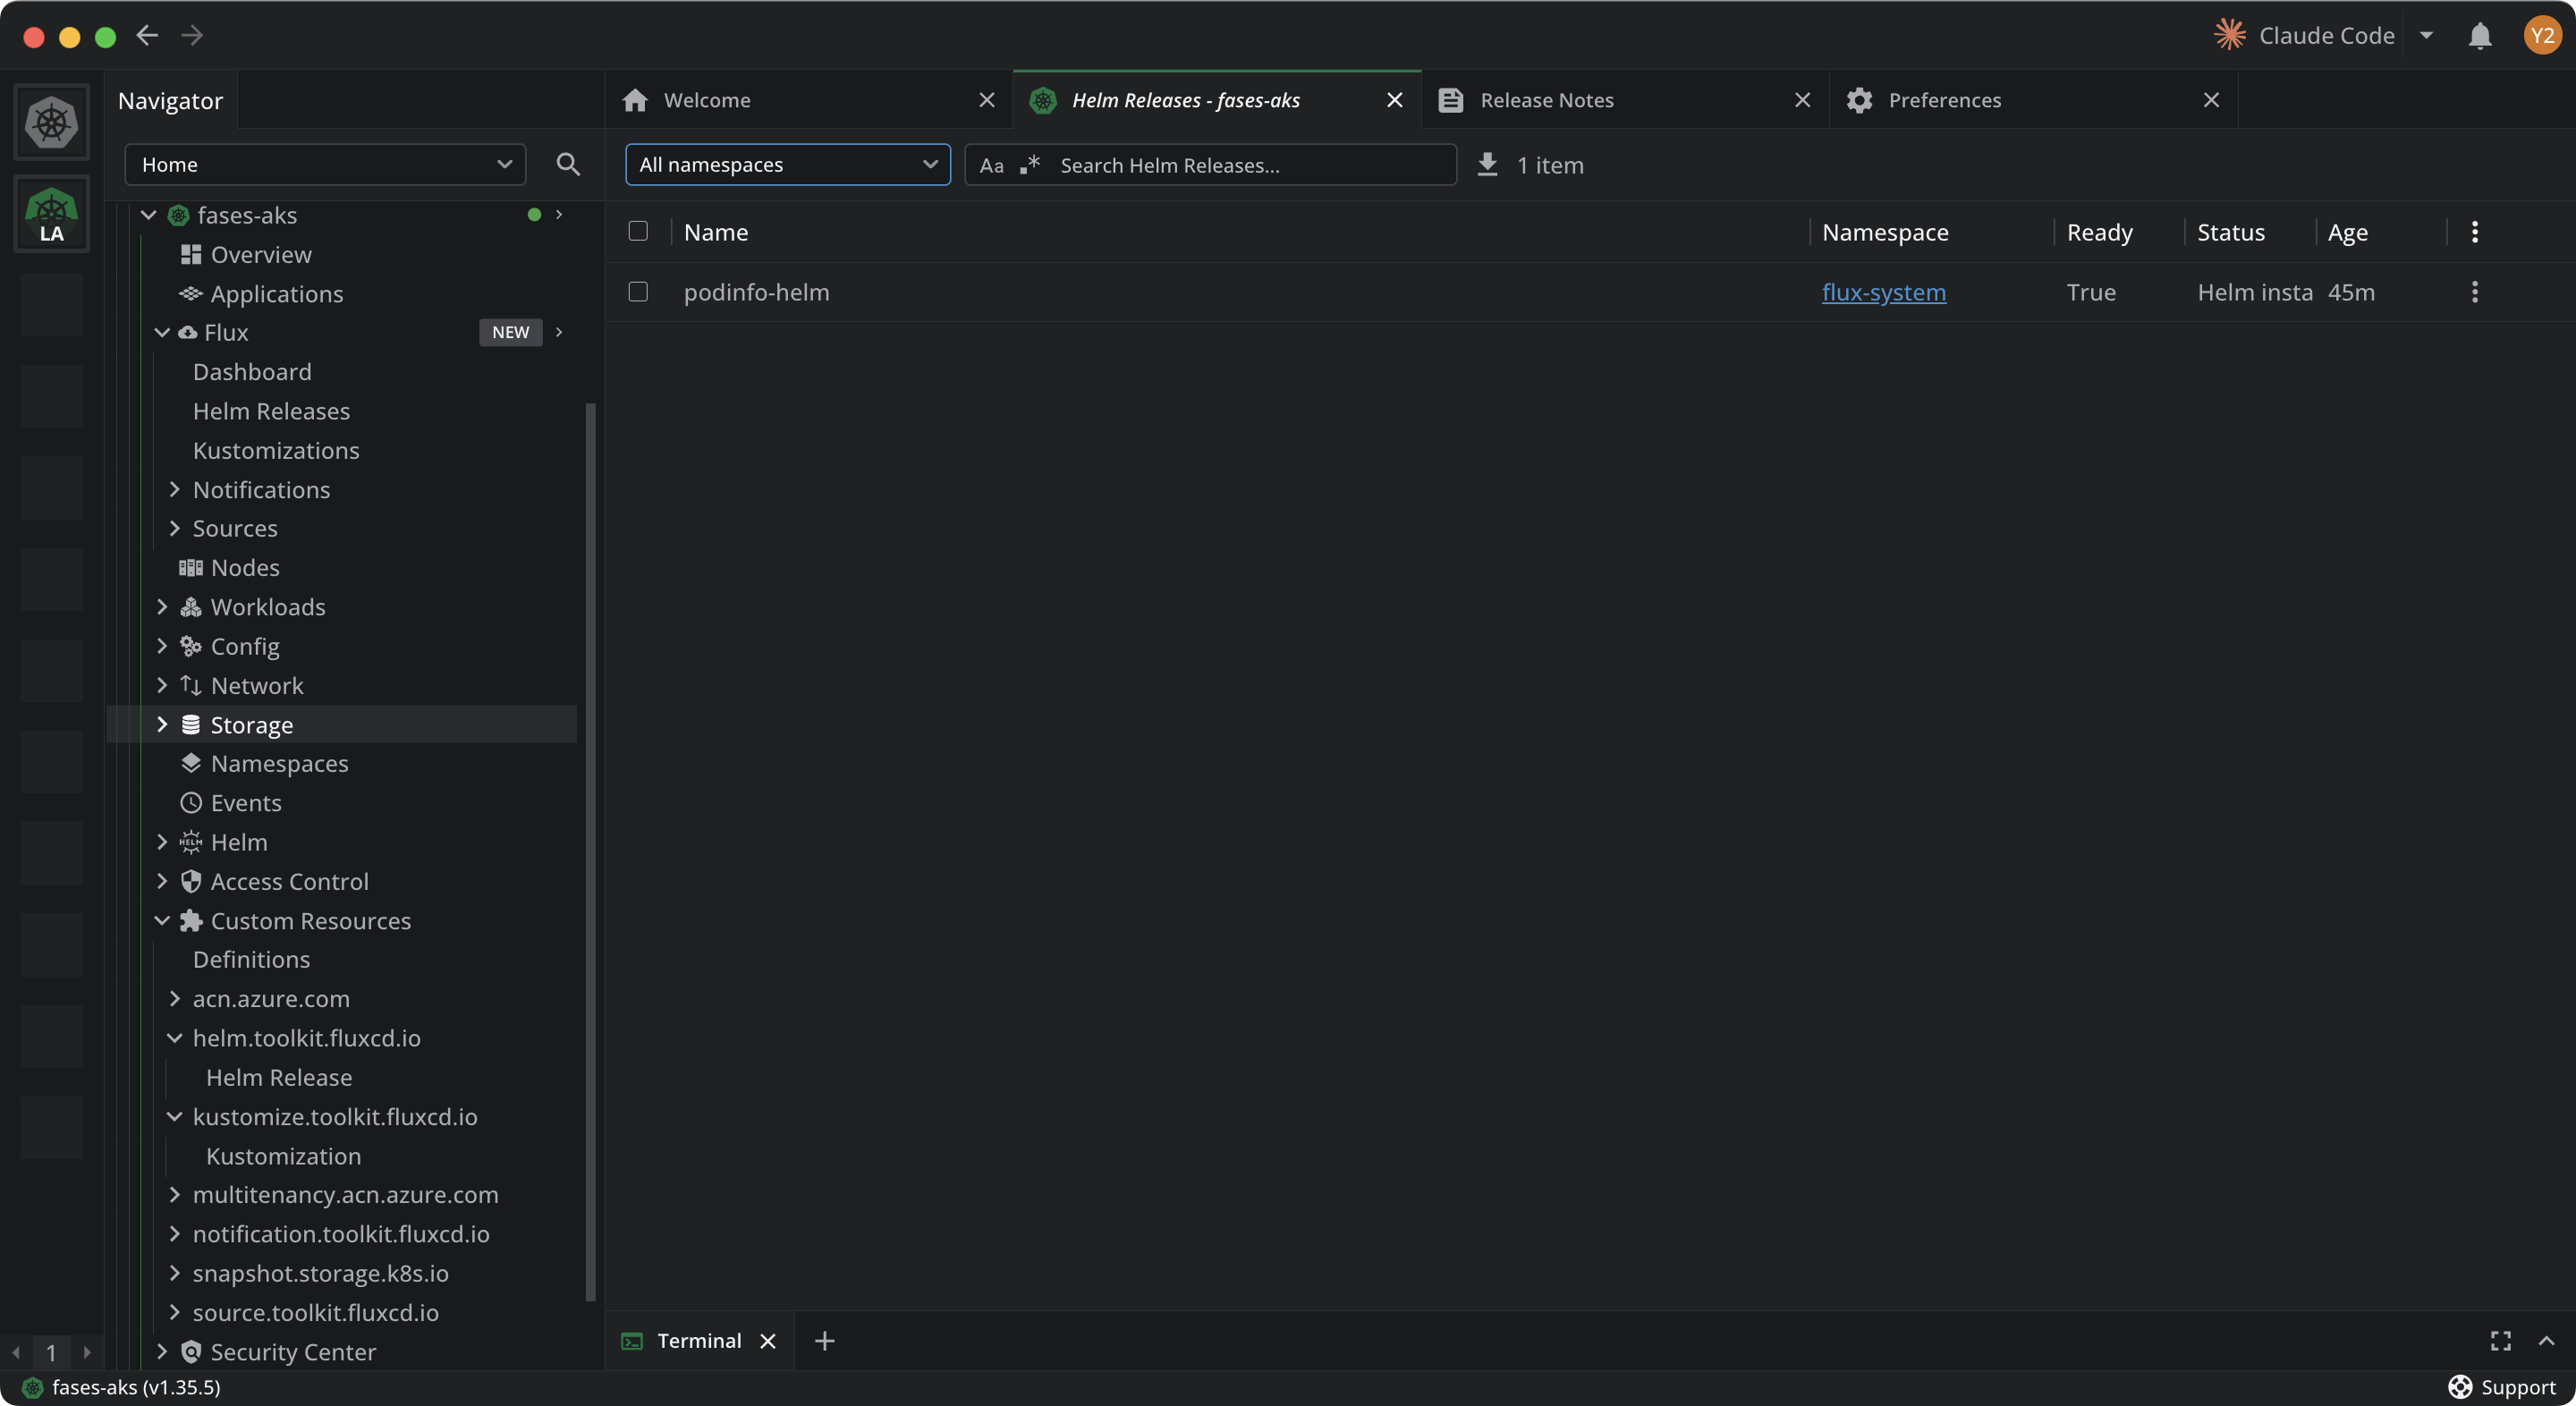Select the LA cluster hotbar icon
Viewport: 2576px width, 1406px height.
(51, 214)
